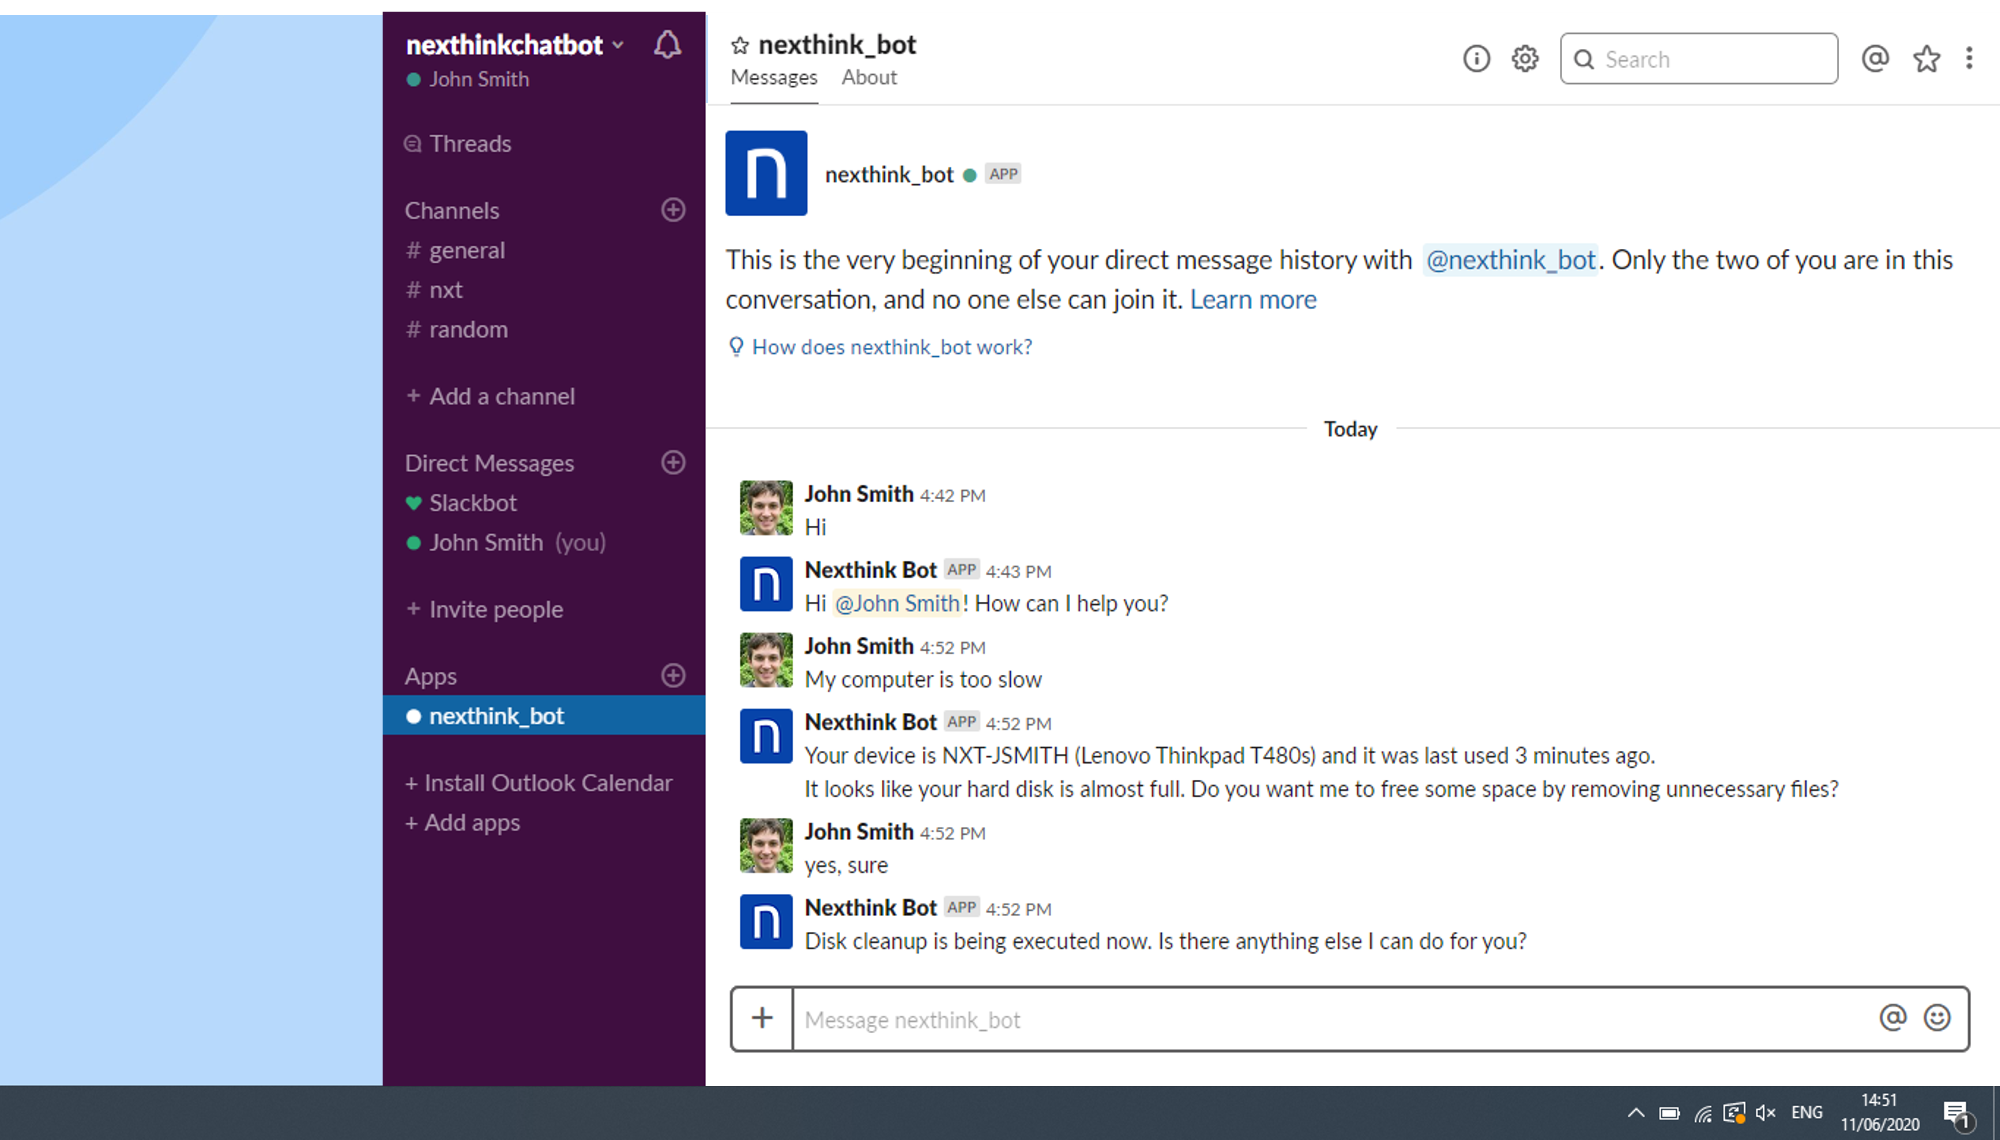Expand the nexthinkchatbot workspace menu

[515, 45]
